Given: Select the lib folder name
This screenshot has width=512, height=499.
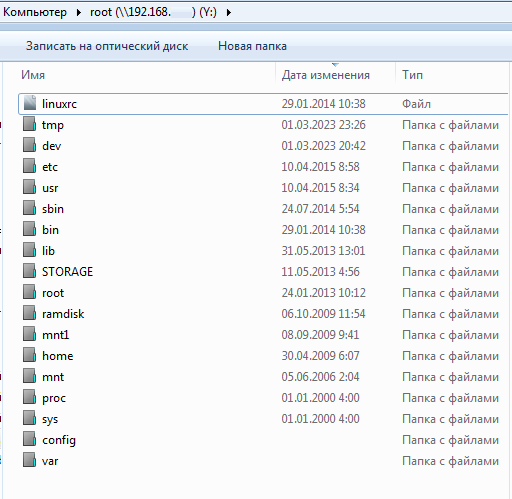Looking at the screenshot, I should (x=48, y=251).
